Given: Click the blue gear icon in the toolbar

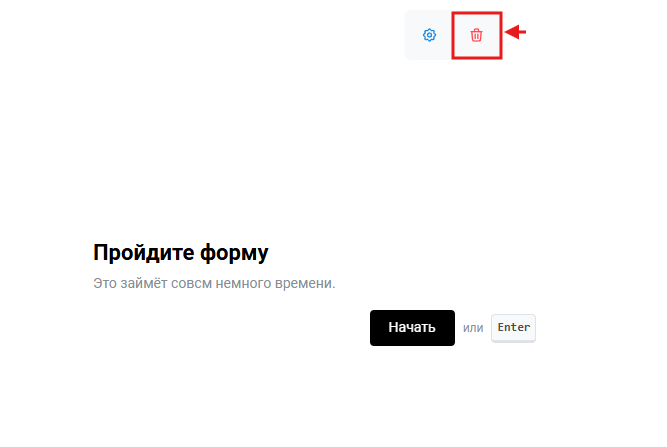Looking at the screenshot, I should click(x=429, y=35).
